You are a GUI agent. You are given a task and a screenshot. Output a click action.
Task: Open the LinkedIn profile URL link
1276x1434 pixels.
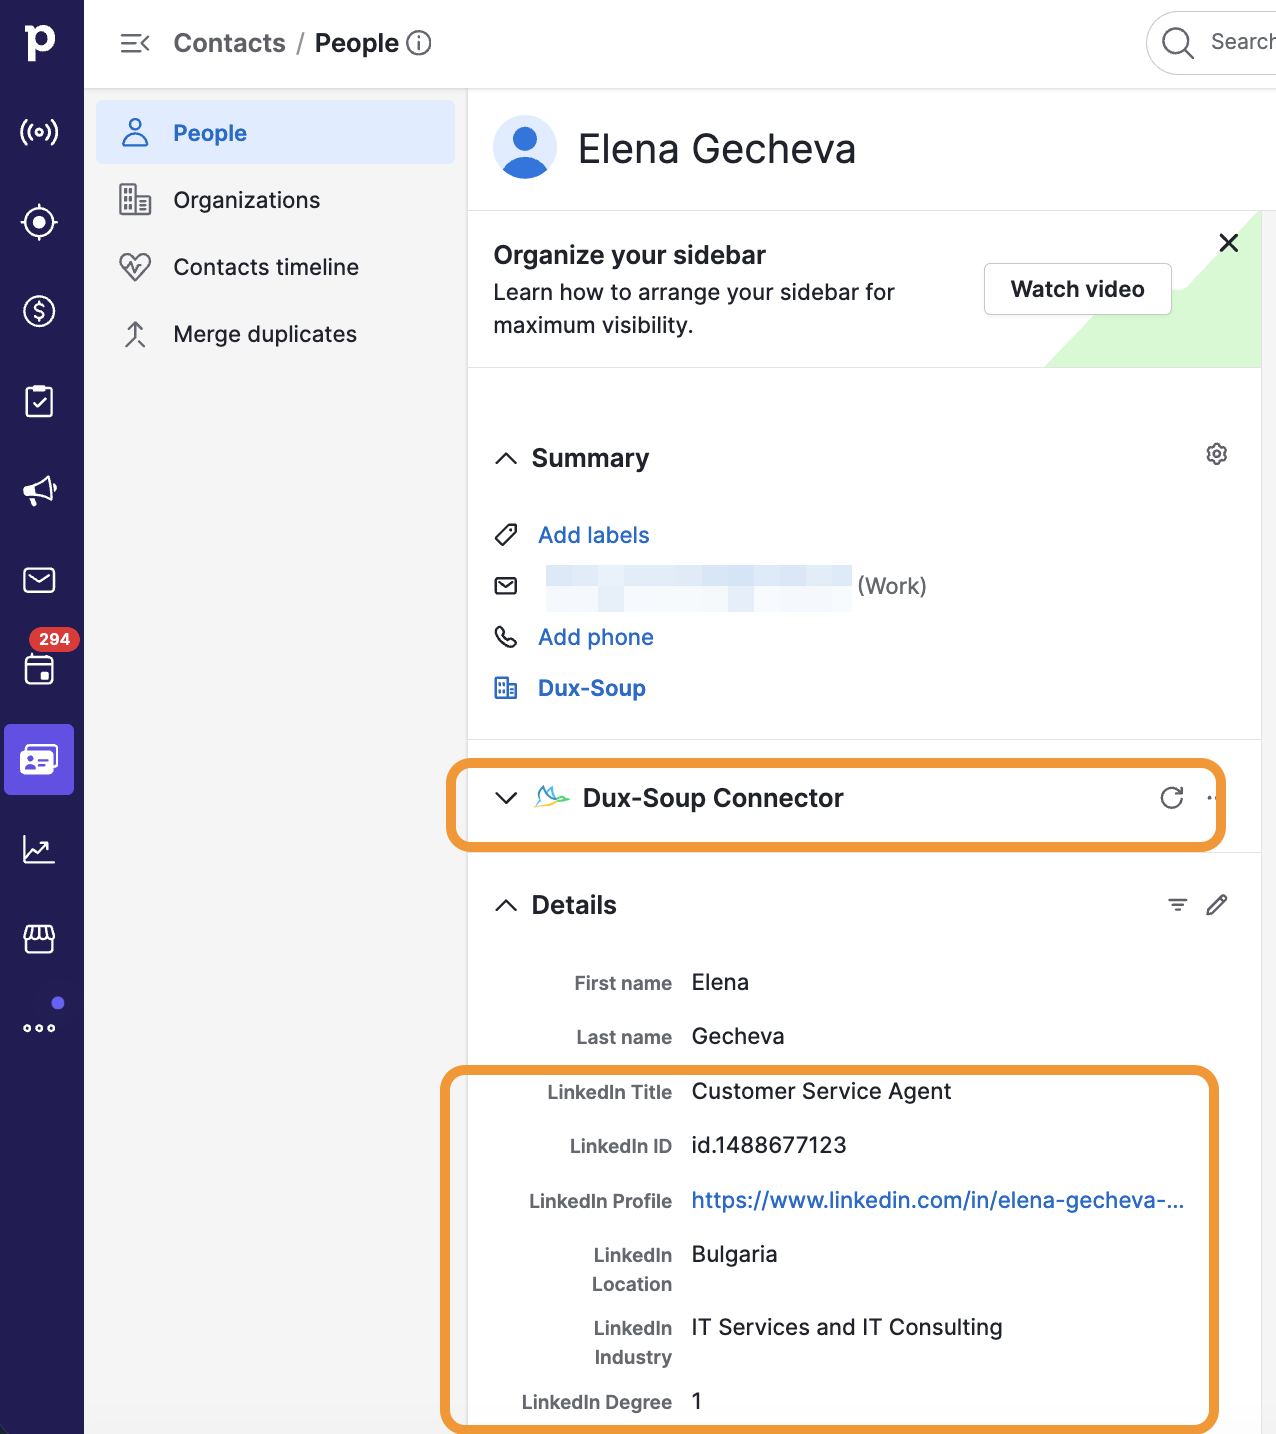pyautogui.click(x=938, y=1200)
